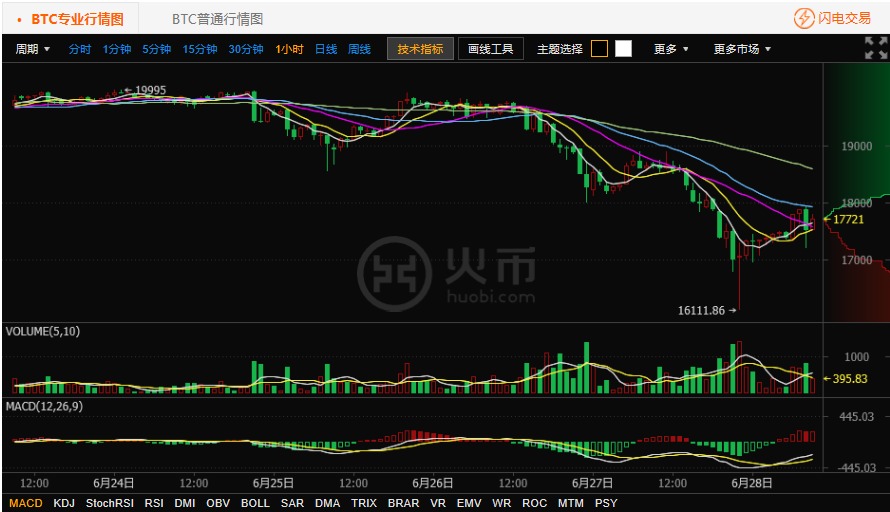Select the KDJ indicator

point(64,503)
